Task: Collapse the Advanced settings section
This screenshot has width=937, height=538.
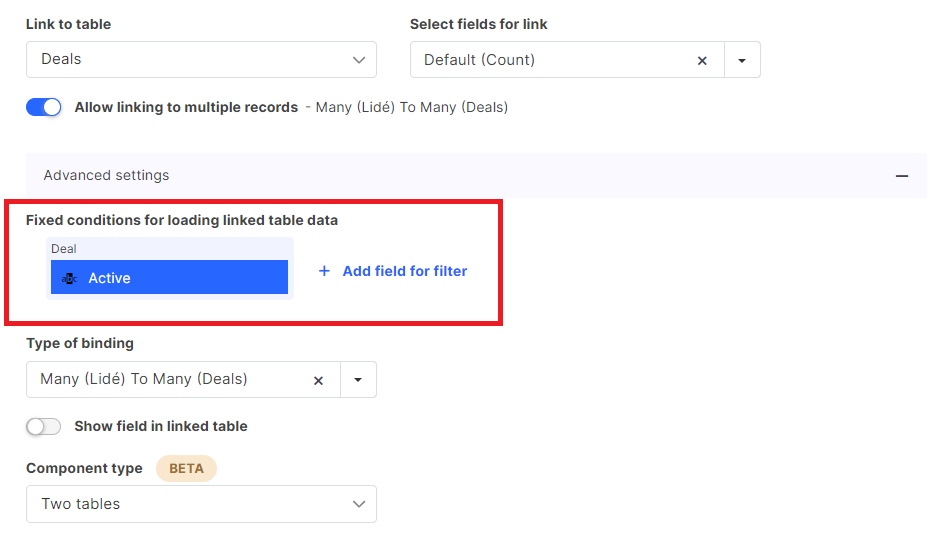Action: pos(476,175)
